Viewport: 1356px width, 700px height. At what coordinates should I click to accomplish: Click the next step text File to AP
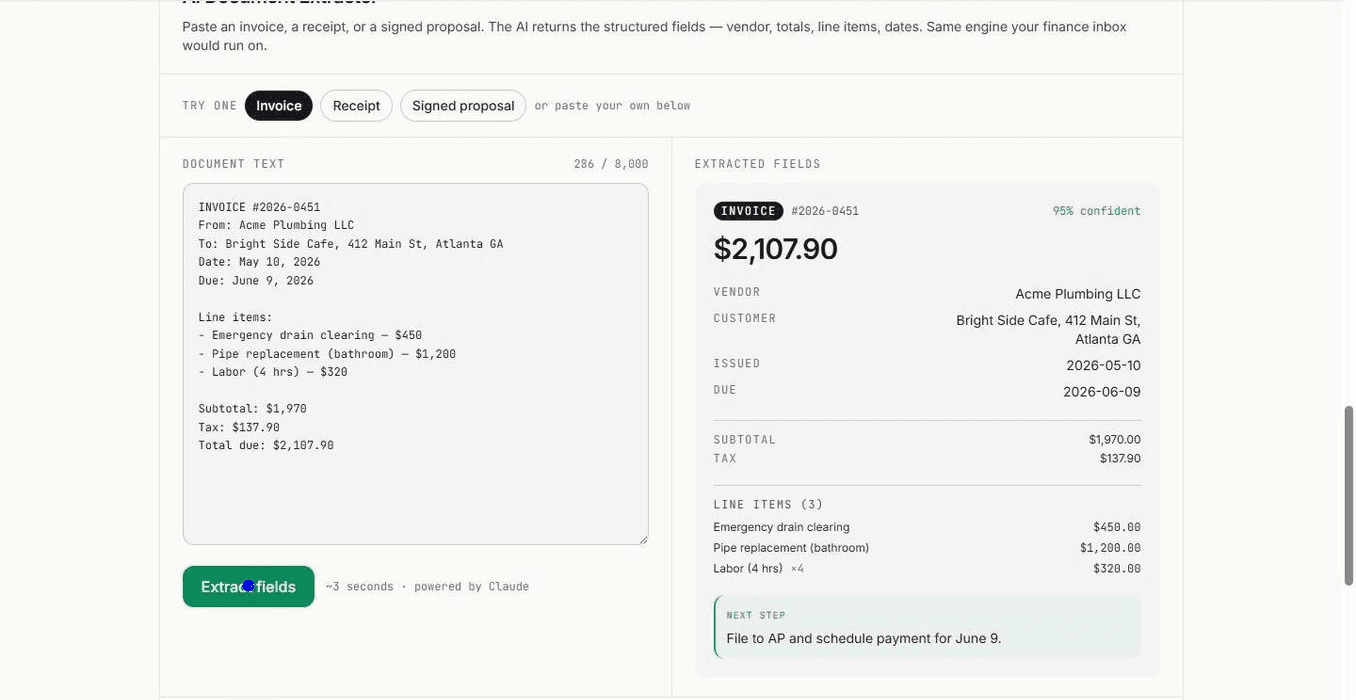click(x=864, y=639)
